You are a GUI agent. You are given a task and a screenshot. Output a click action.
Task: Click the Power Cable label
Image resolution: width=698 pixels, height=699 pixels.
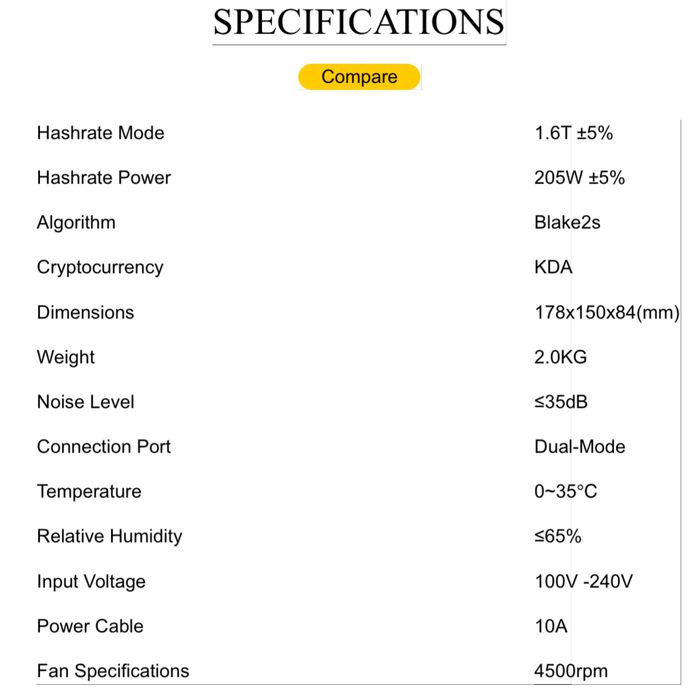90,626
